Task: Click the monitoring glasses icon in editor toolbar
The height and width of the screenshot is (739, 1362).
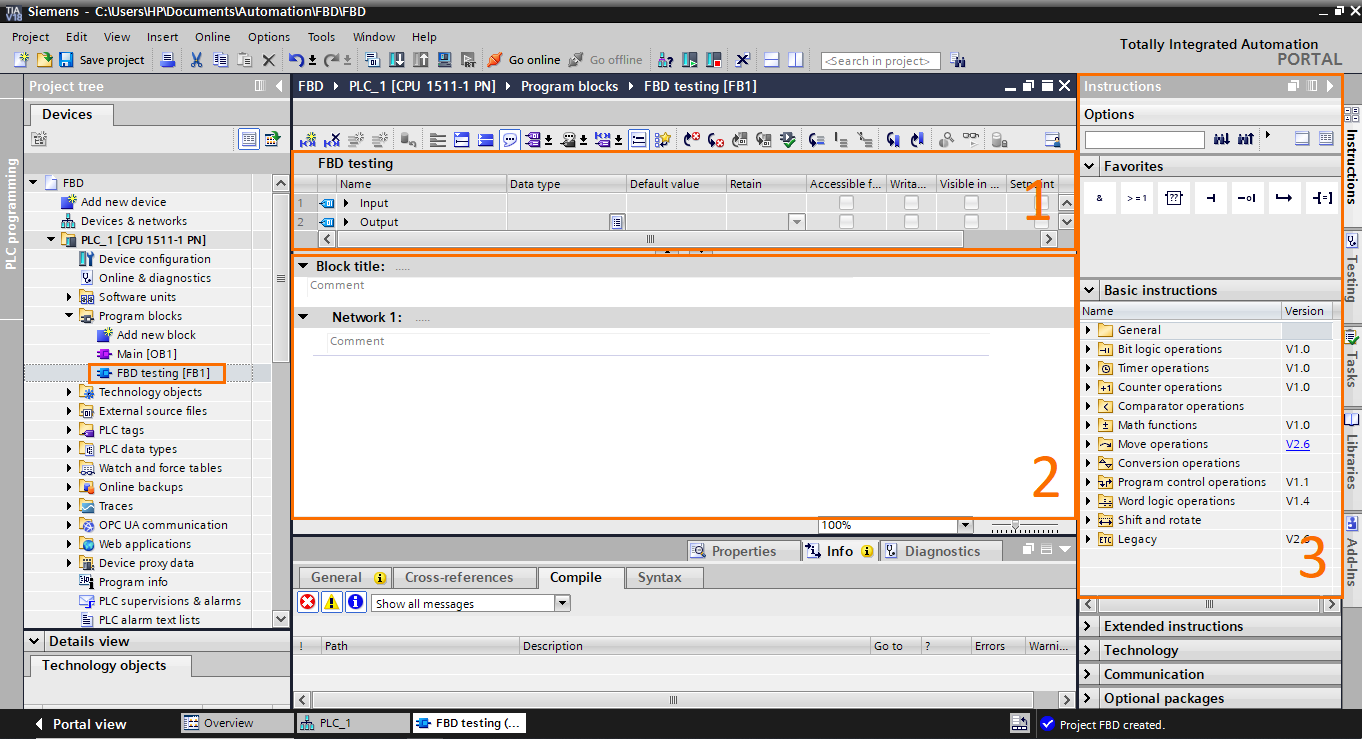Action: [x=971, y=139]
